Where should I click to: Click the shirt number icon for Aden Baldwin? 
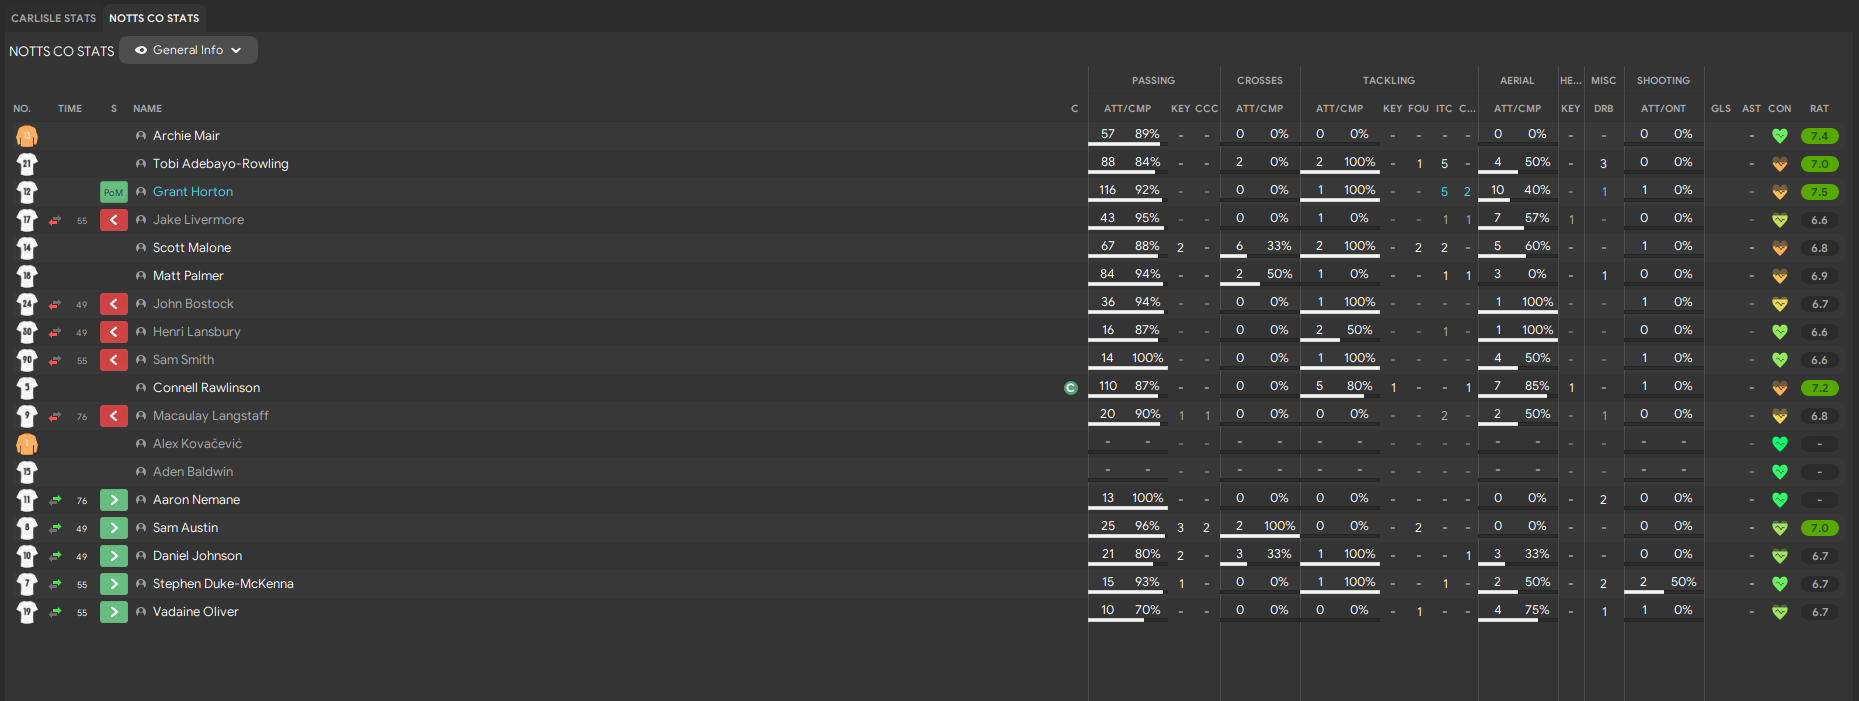pos(27,472)
